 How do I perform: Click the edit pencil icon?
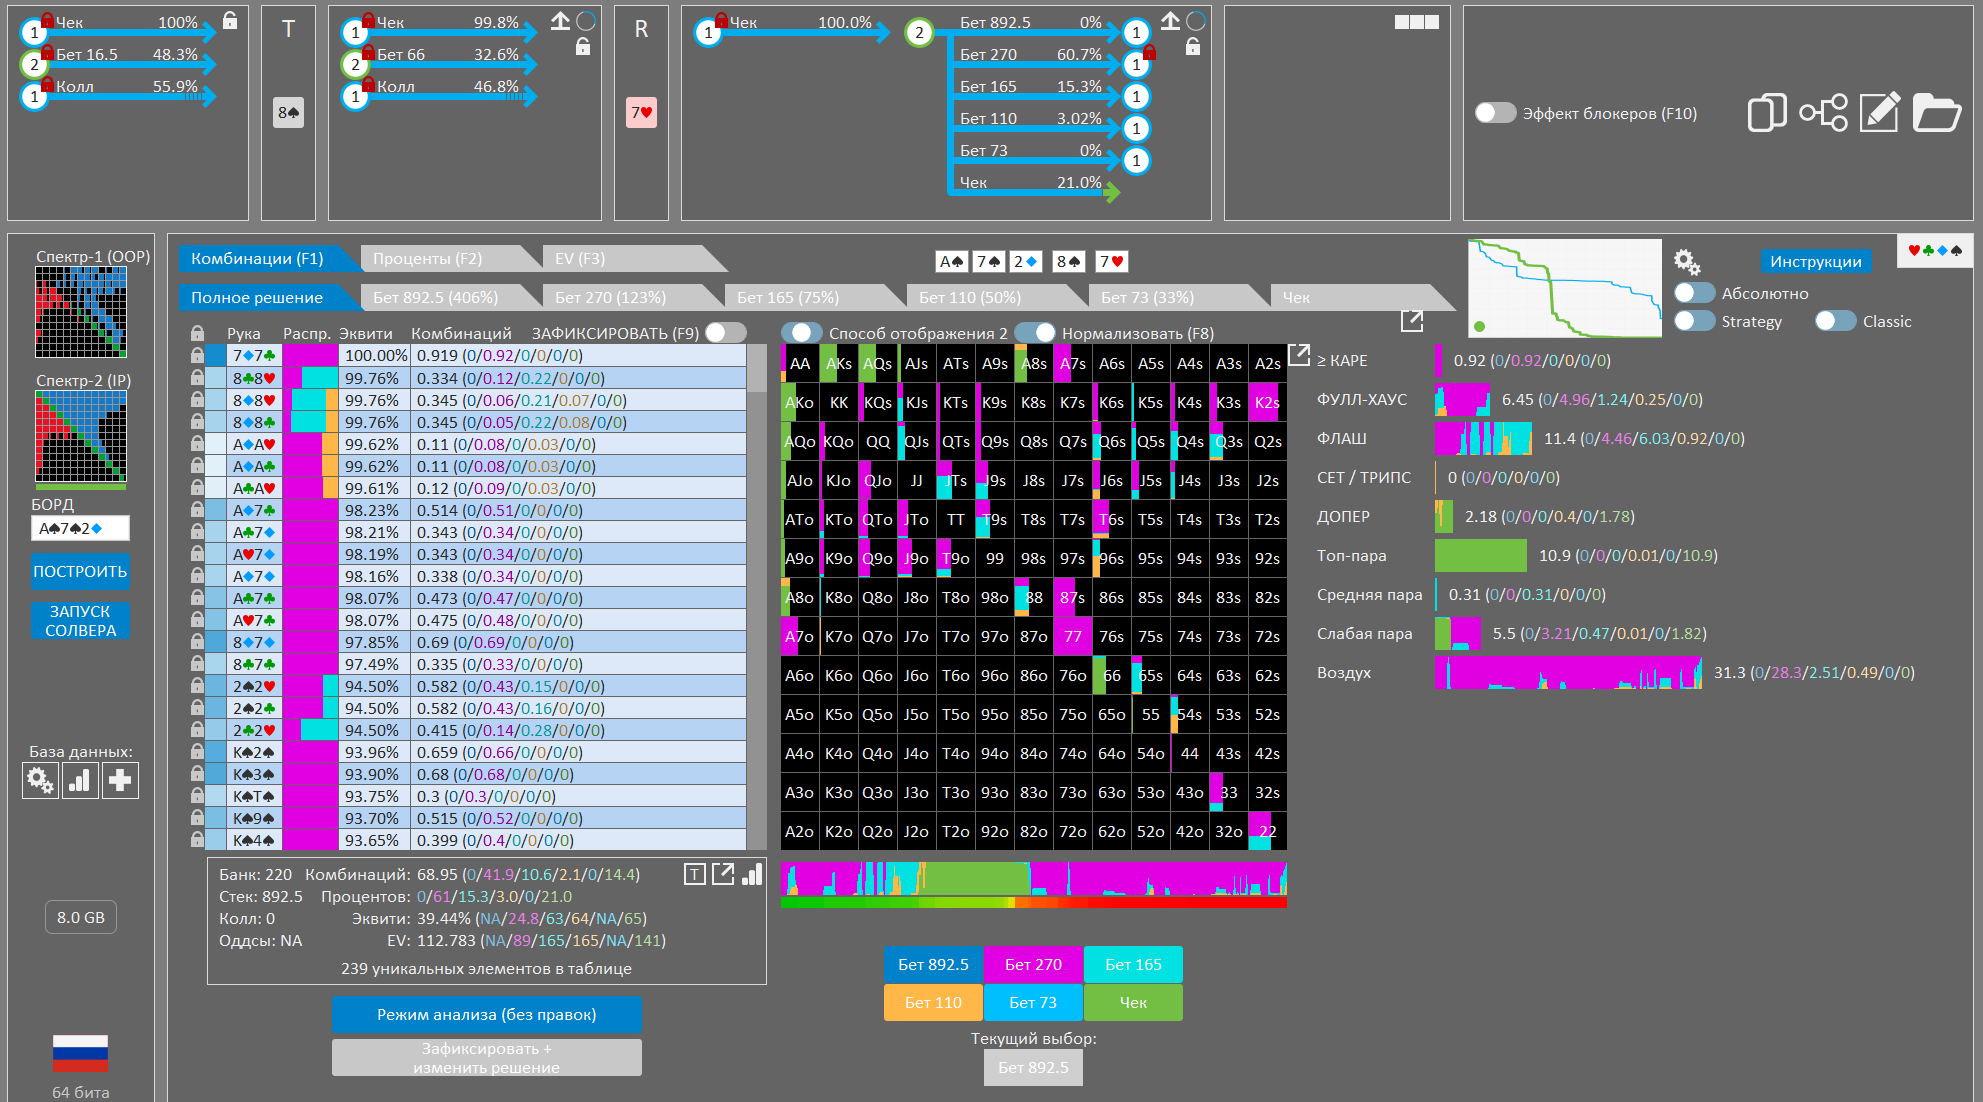pos(1880,112)
